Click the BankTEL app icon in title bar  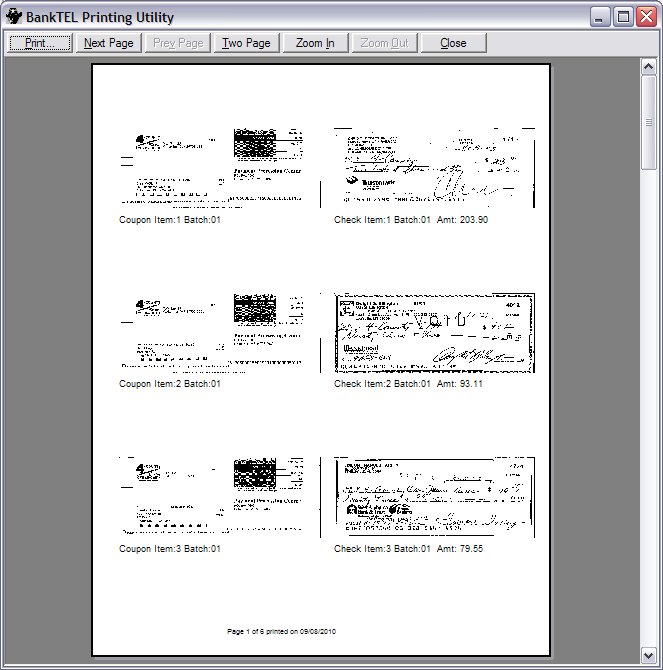[14, 17]
